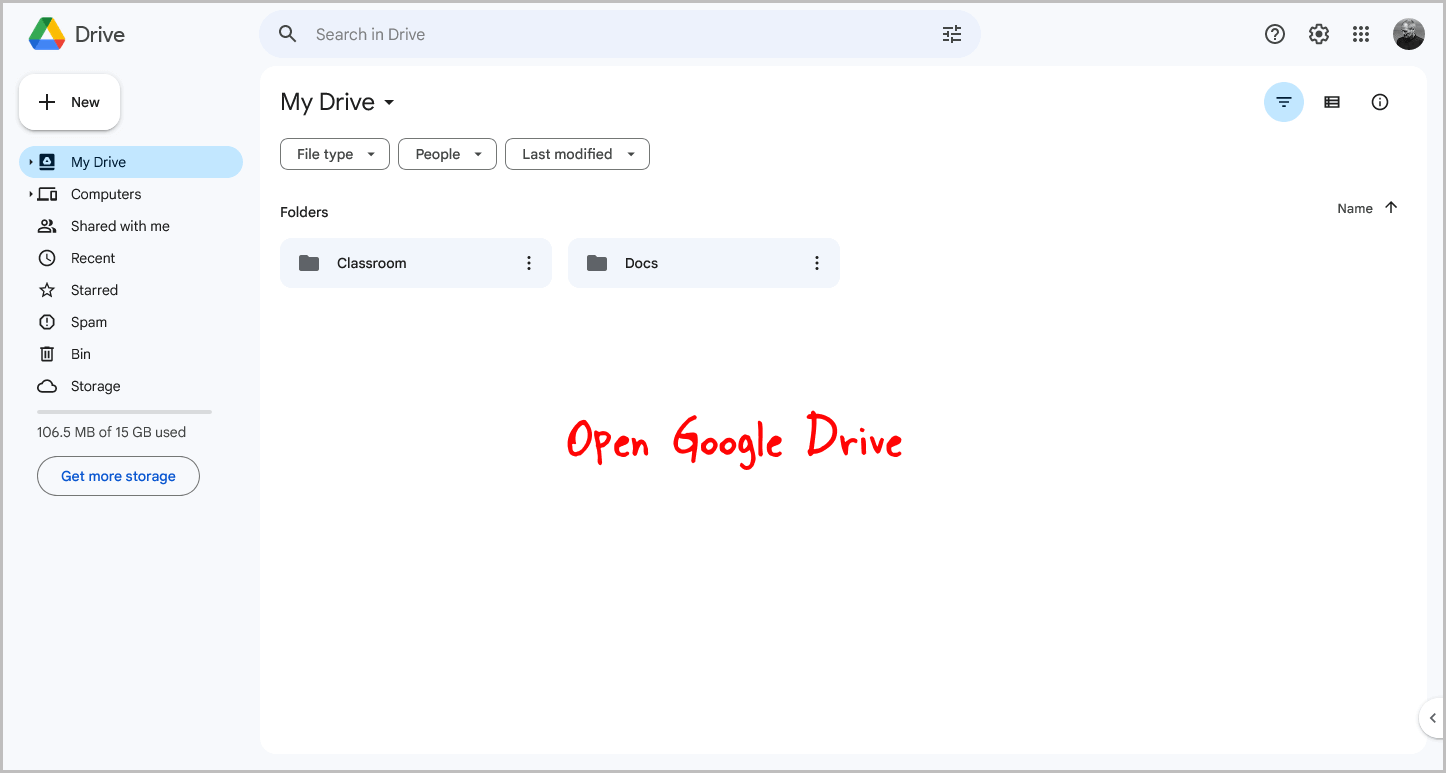Select the Classroom folder
Viewport: 1446px width, 773px height.
pos(416,263)
